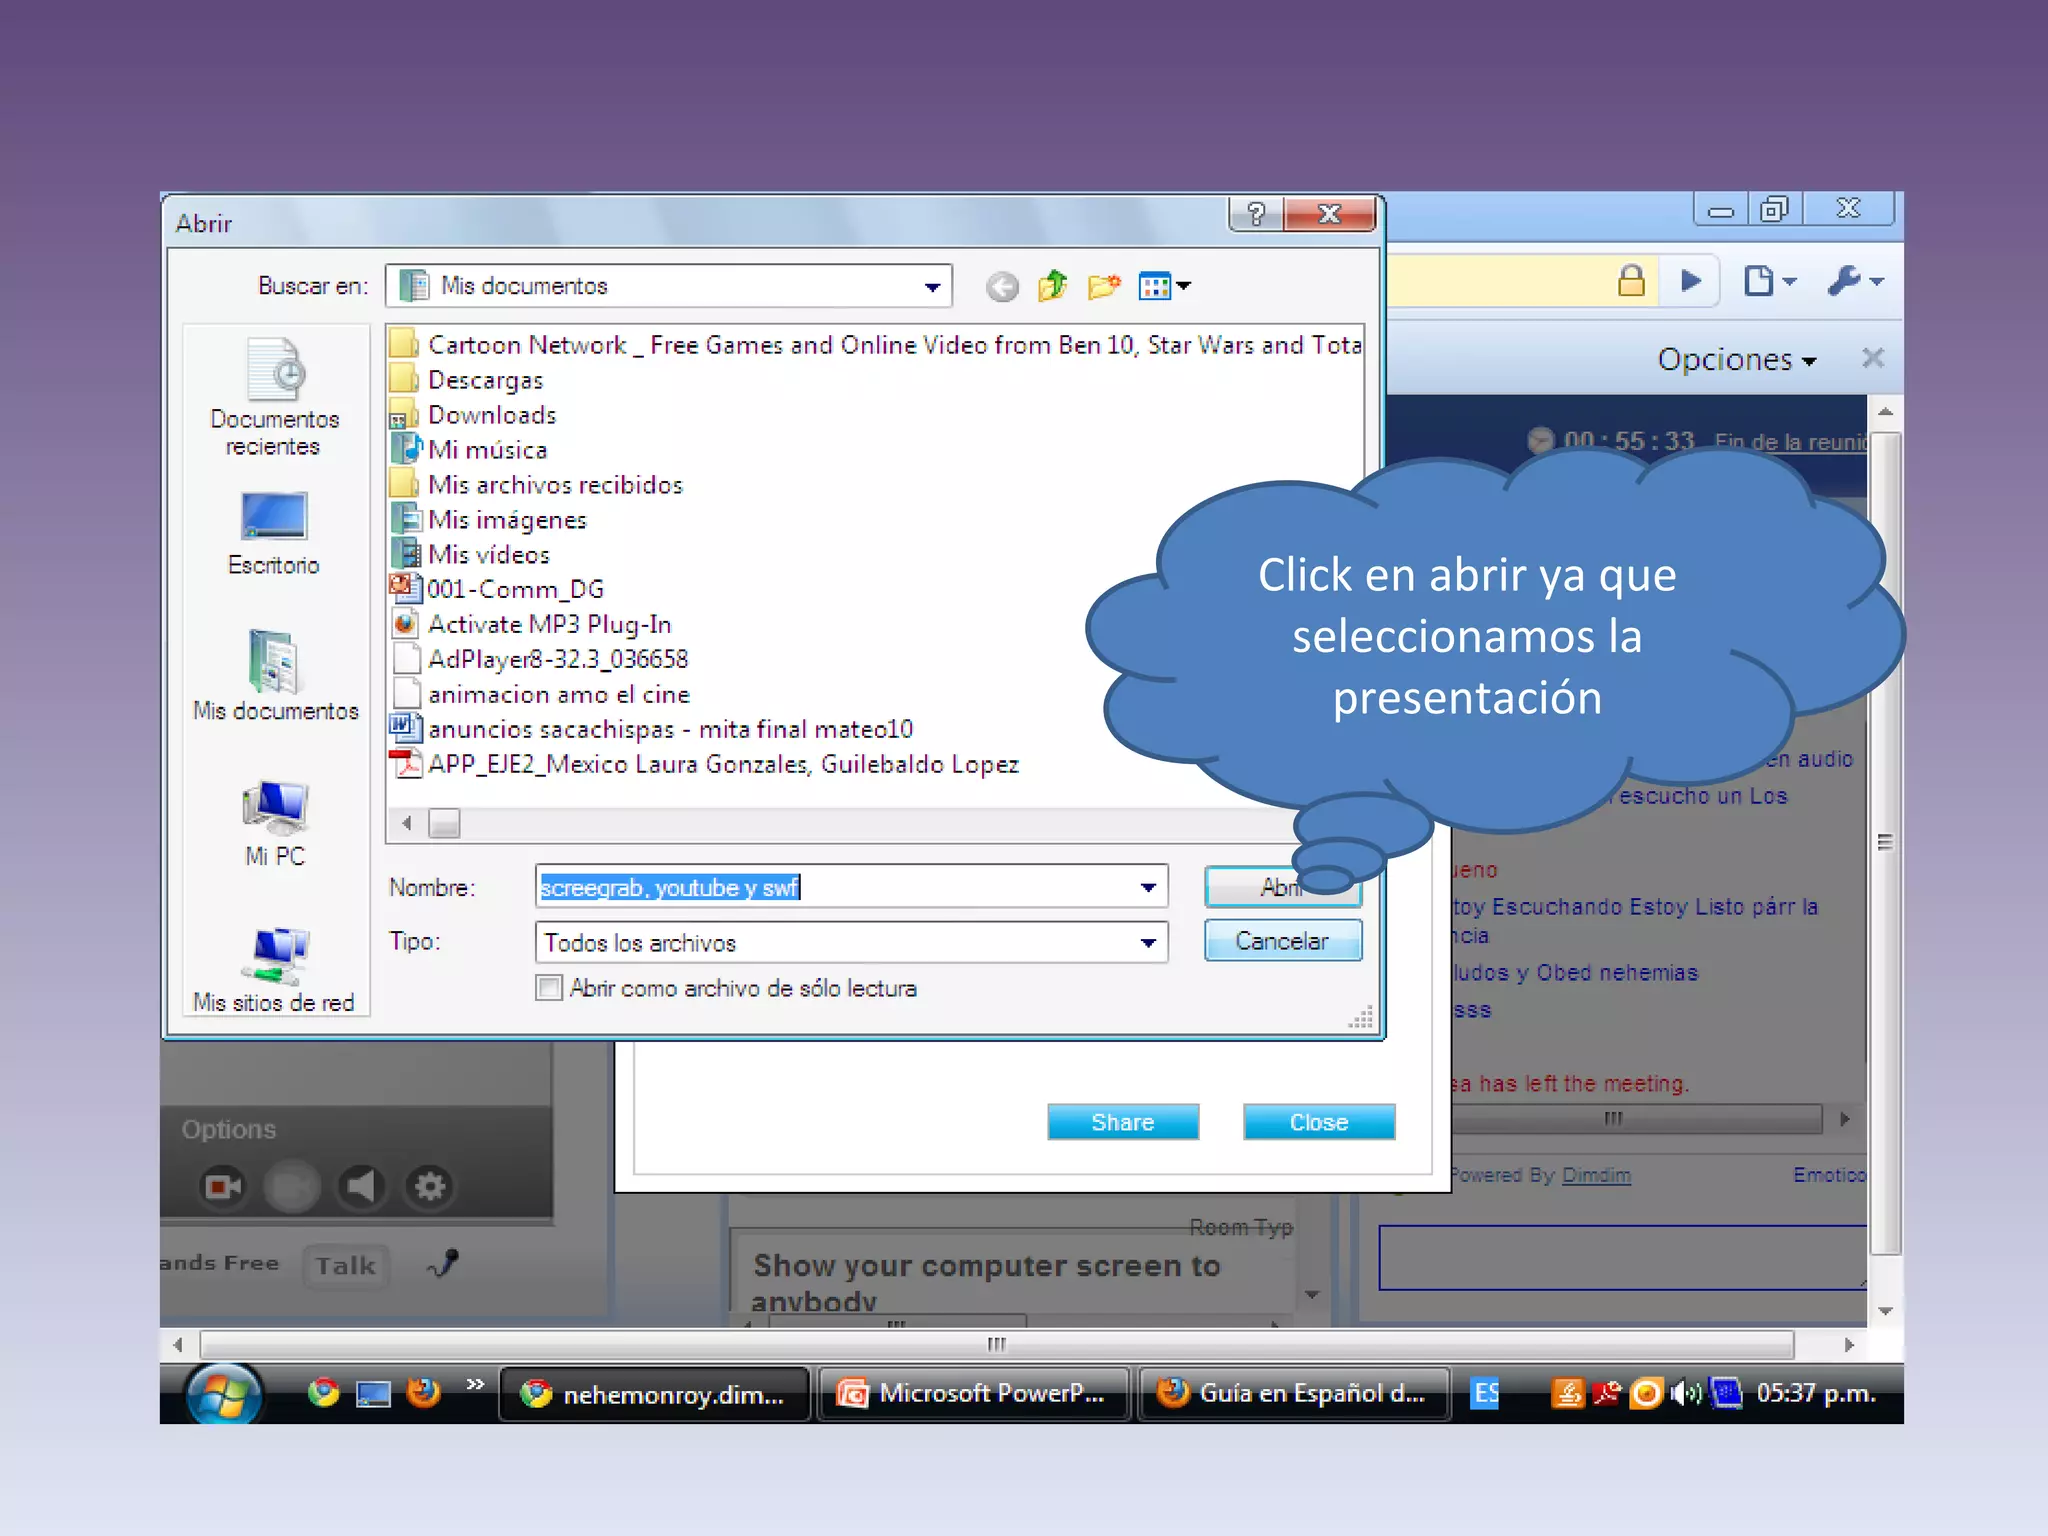2048x1536 pixels.
Task: Click the volume icon in system tray
Action: (1687, 1393)
